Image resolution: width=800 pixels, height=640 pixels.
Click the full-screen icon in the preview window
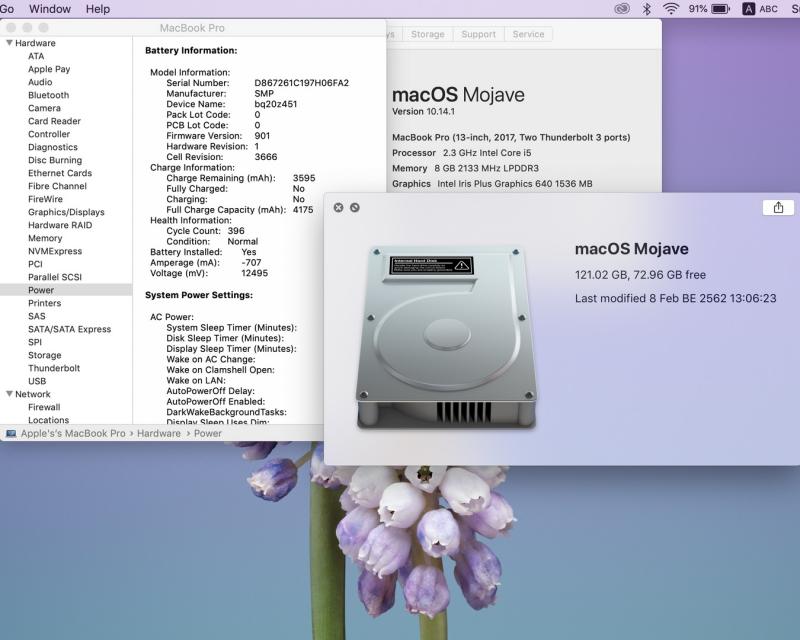[355, 208]
